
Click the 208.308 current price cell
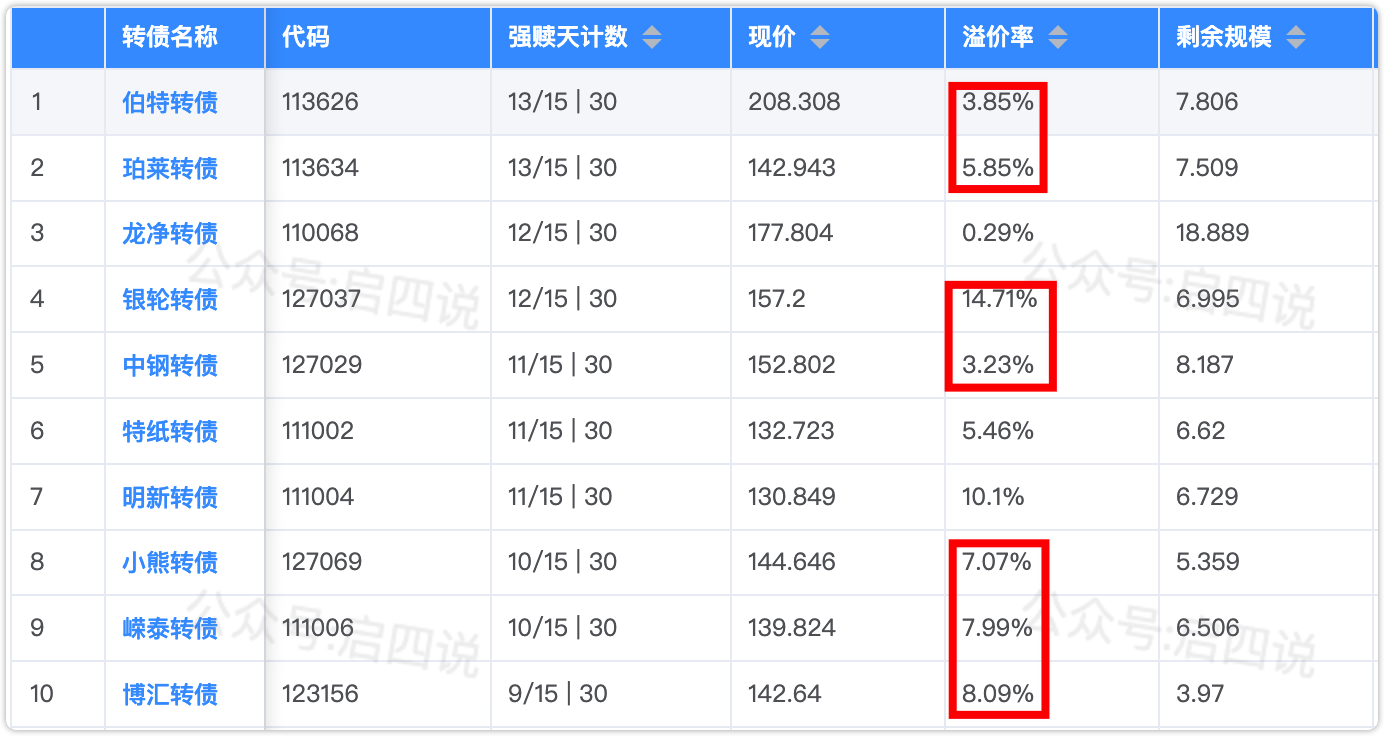coord(794,102)
